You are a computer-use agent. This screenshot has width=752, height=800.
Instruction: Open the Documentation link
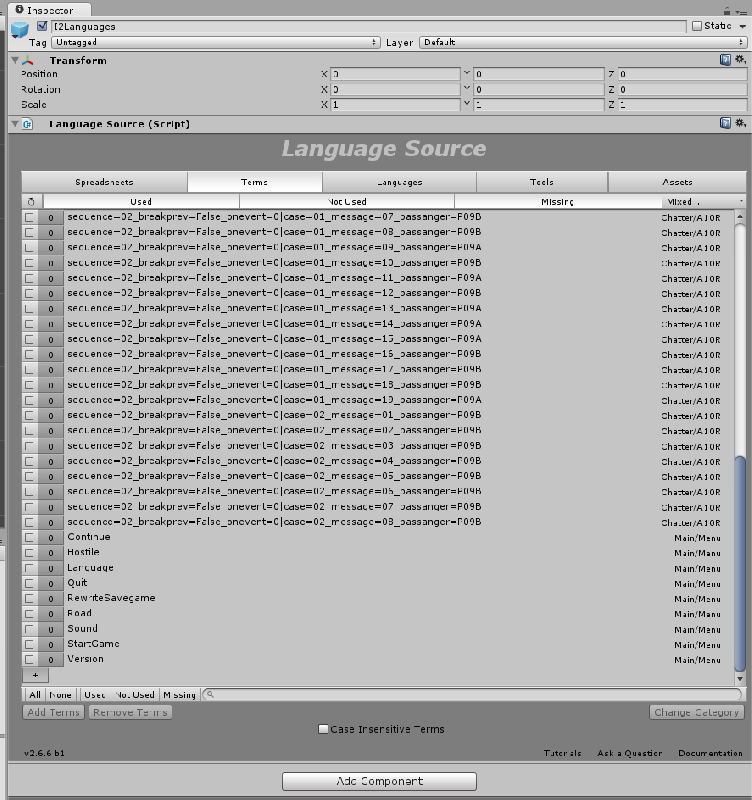click(x=712, y=753)
